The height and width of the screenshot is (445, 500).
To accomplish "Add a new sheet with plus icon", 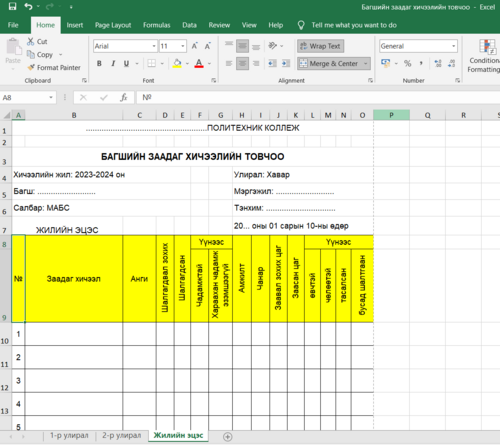I will tap(228, 437).
